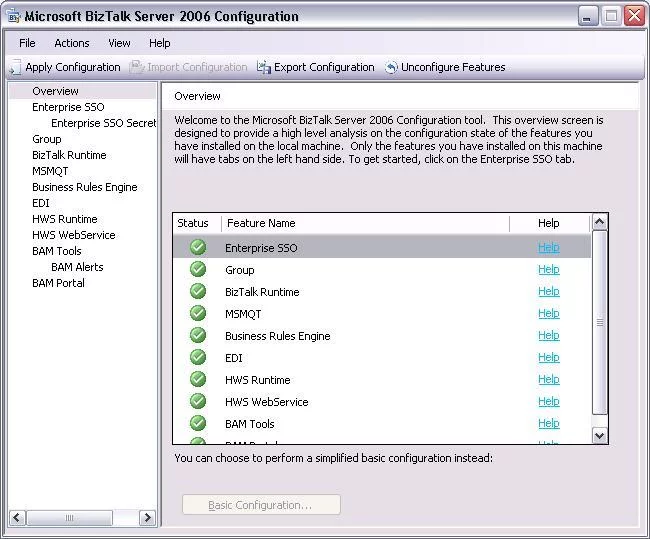The image size is (650, 539).
Task: Select HWS Runtime in left navigation
Action: click(65, 219)
